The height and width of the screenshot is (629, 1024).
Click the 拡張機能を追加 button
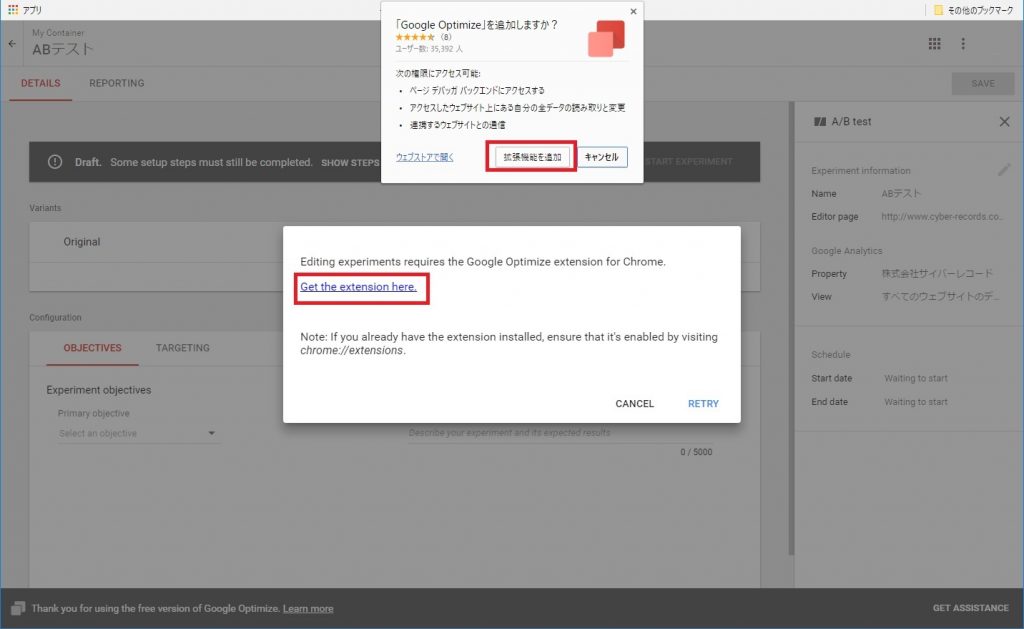tap(532, 157)
